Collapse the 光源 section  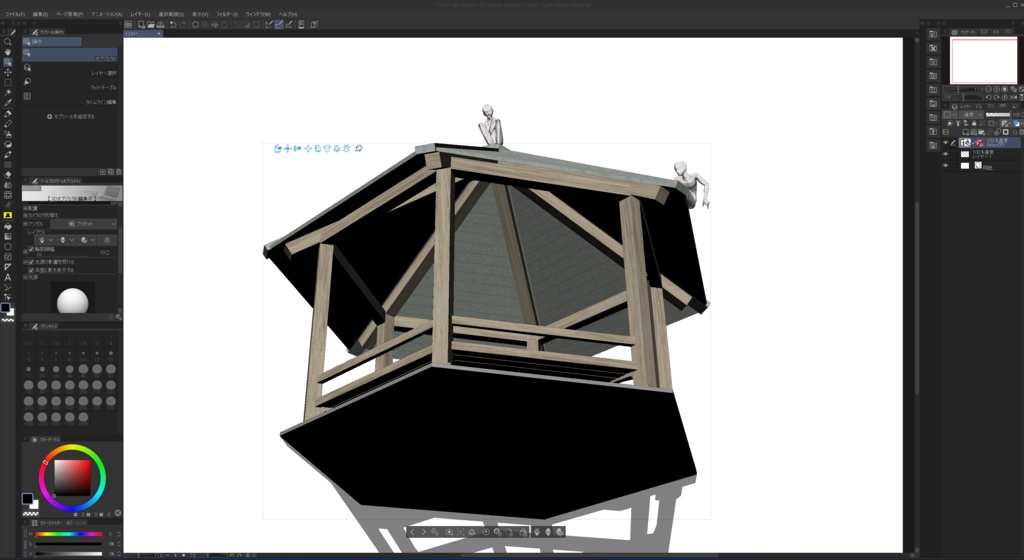25,277
